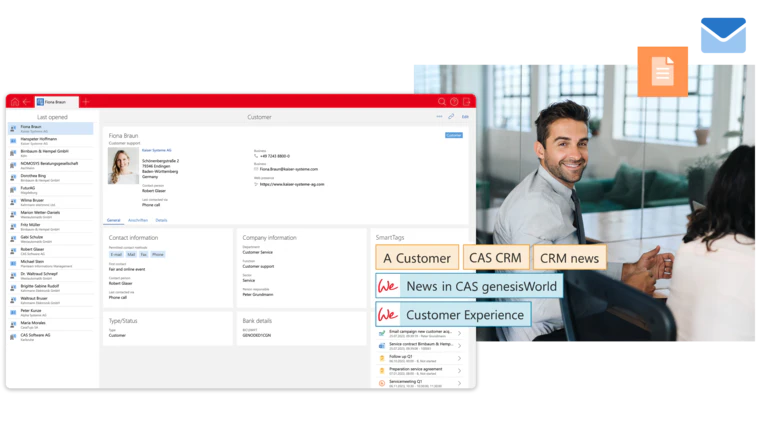
Task: Click the Edit button
Action: pos(465,117)
